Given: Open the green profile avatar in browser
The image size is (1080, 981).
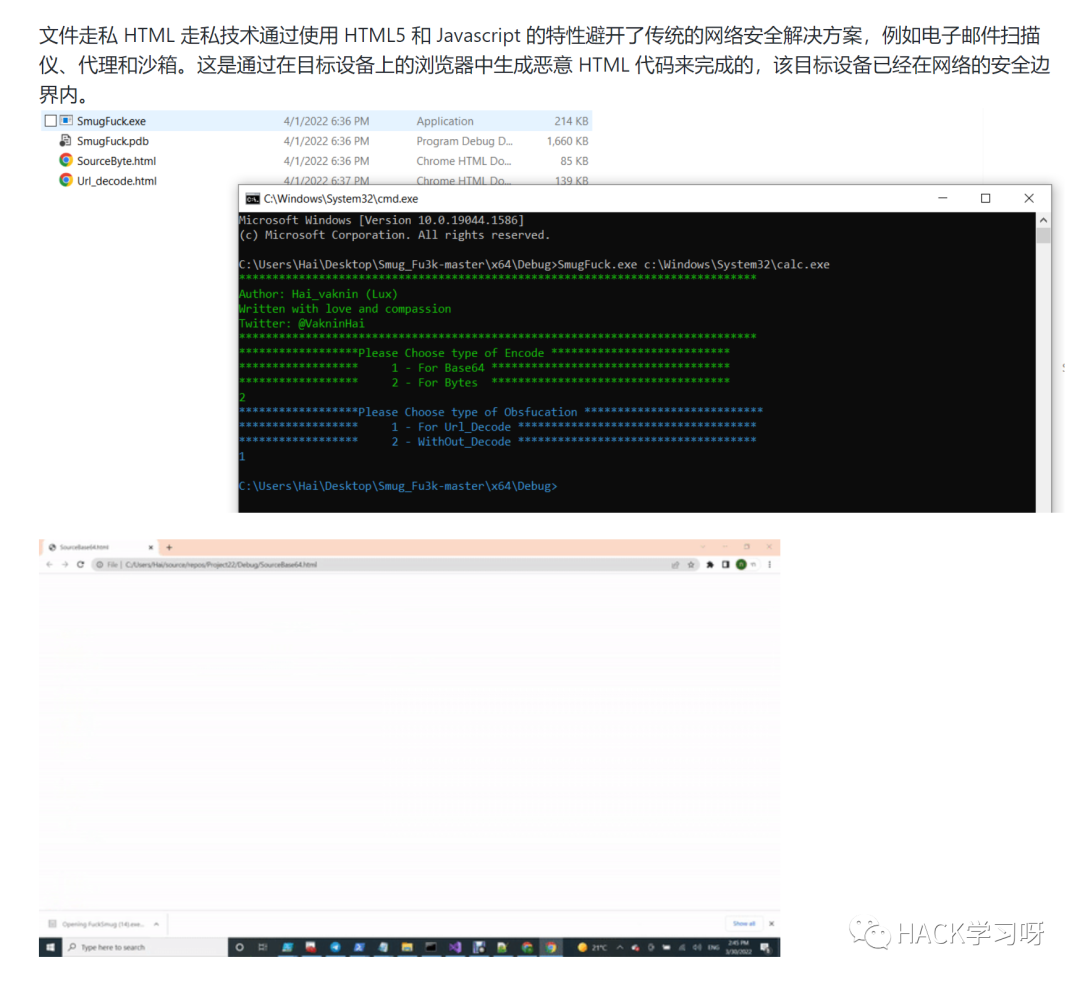Looking at the screenshot, I should 741,565.
